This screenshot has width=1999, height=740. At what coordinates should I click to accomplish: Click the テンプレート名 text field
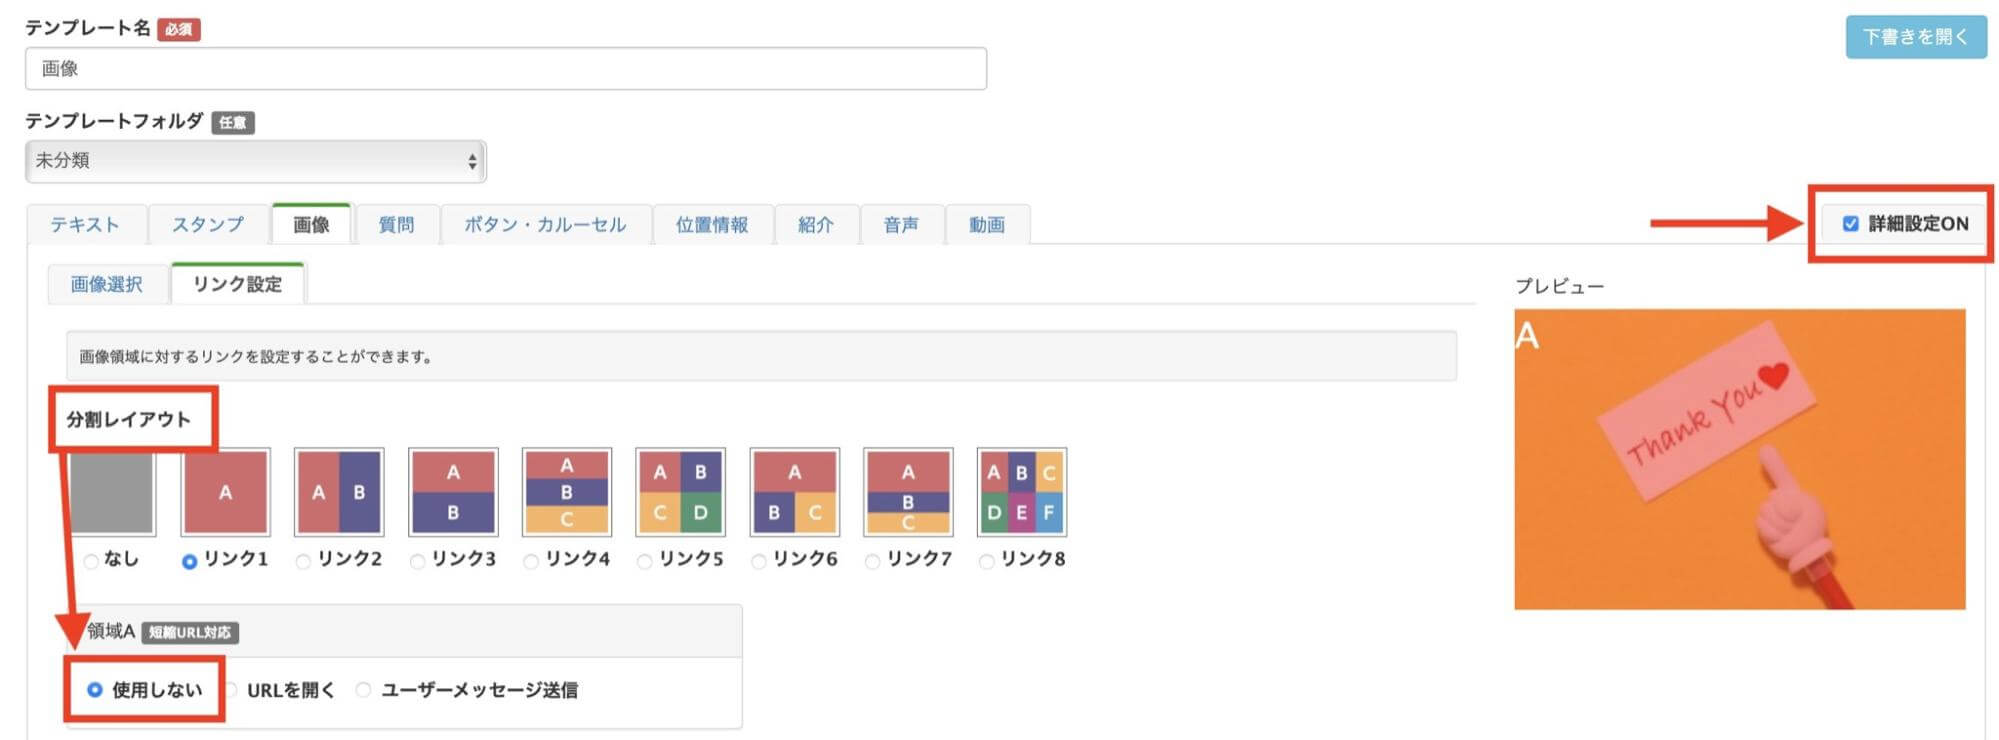pos(505,69)
